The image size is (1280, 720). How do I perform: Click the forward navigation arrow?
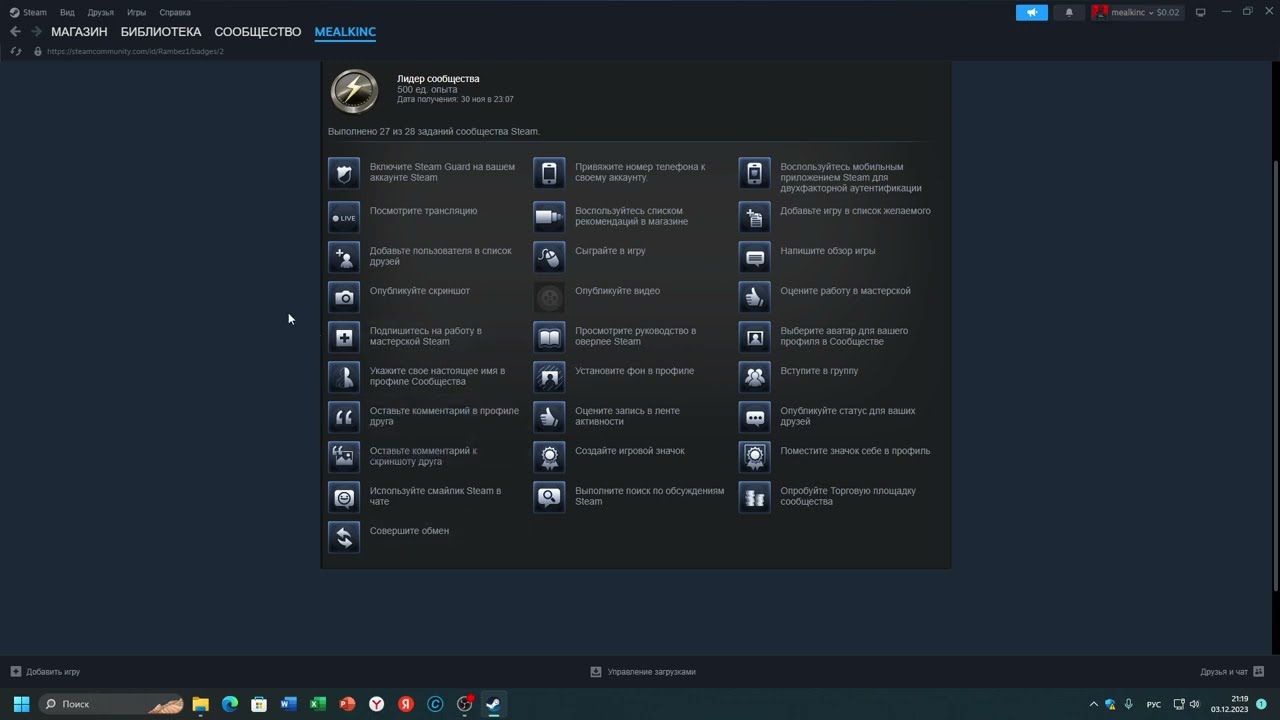(36, 32)
